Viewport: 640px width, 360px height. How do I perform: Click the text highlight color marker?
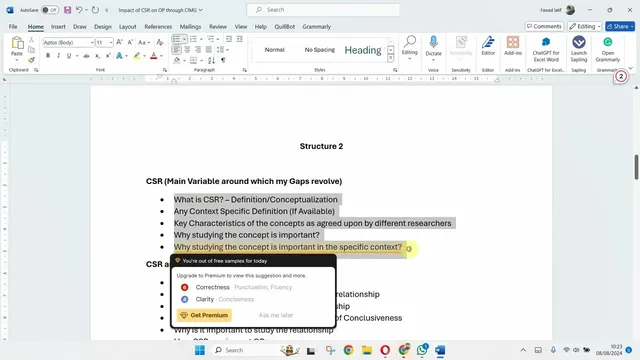pyautogui.click(x=137, y=56)
